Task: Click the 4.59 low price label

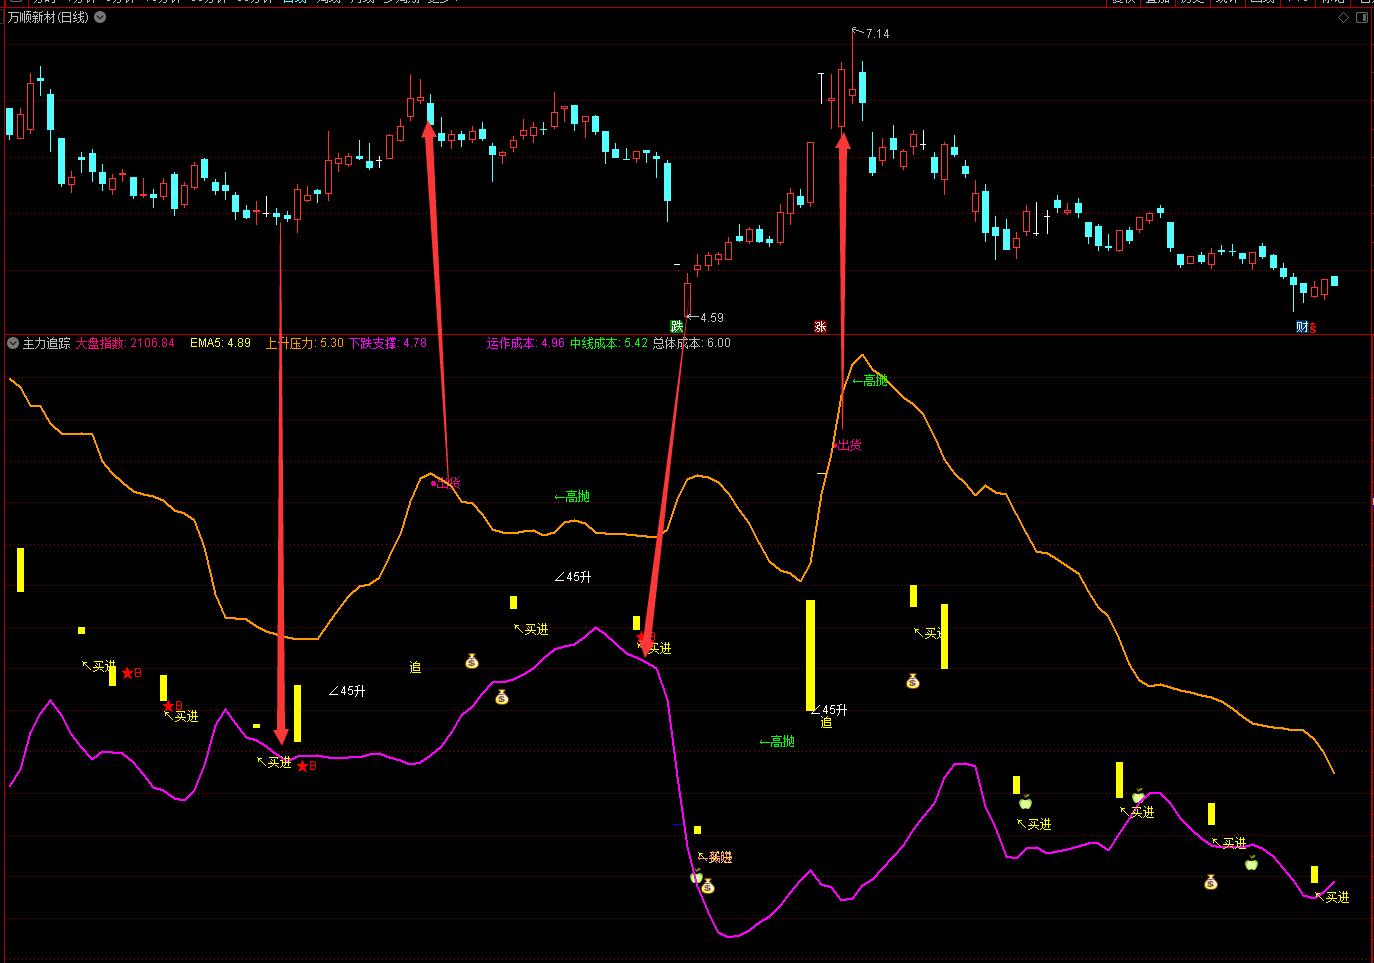Action: [x=712, y=318]
